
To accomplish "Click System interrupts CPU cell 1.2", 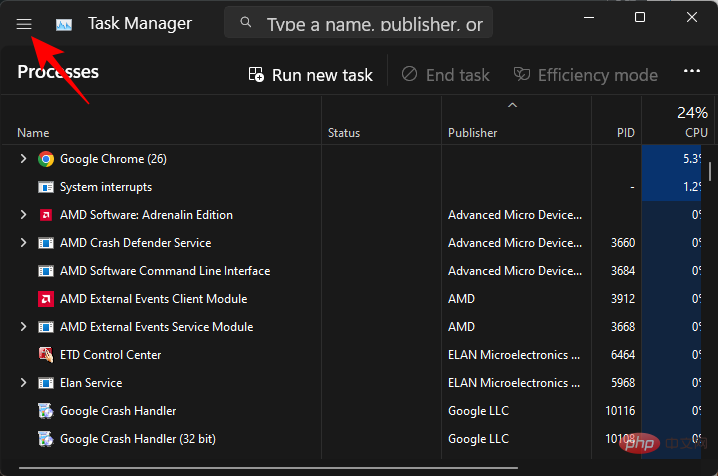I will 671,187.
